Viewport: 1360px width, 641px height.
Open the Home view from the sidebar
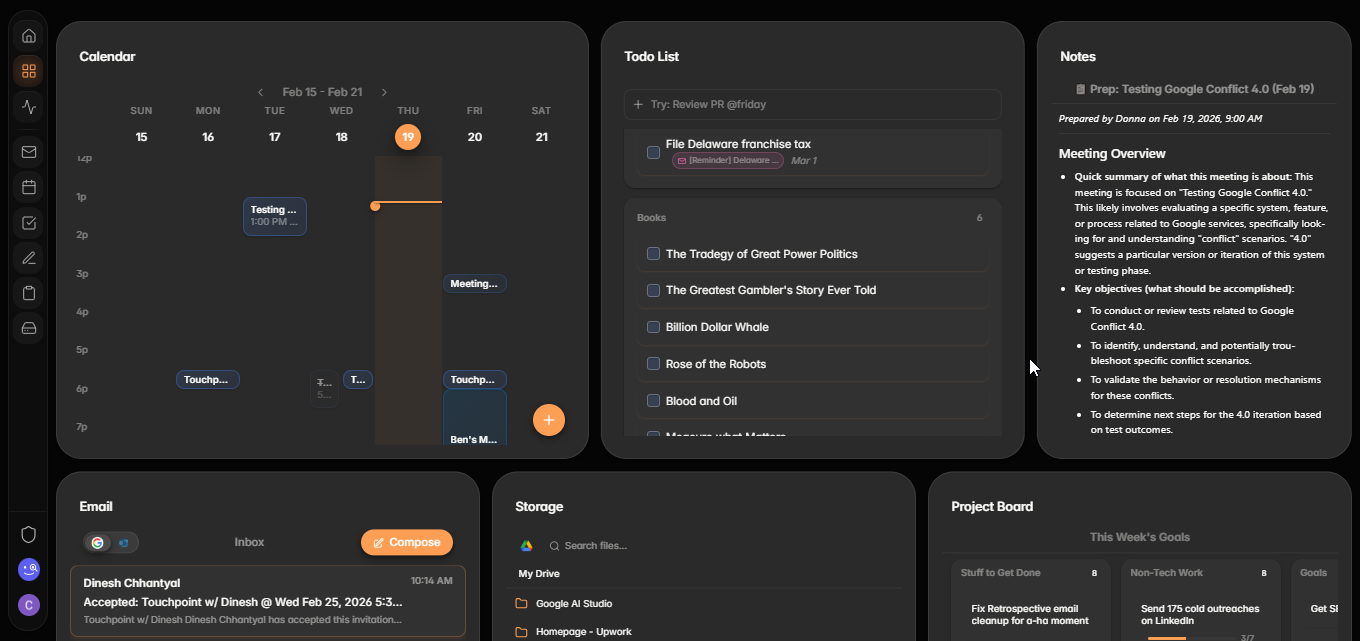tap(28, 35)
